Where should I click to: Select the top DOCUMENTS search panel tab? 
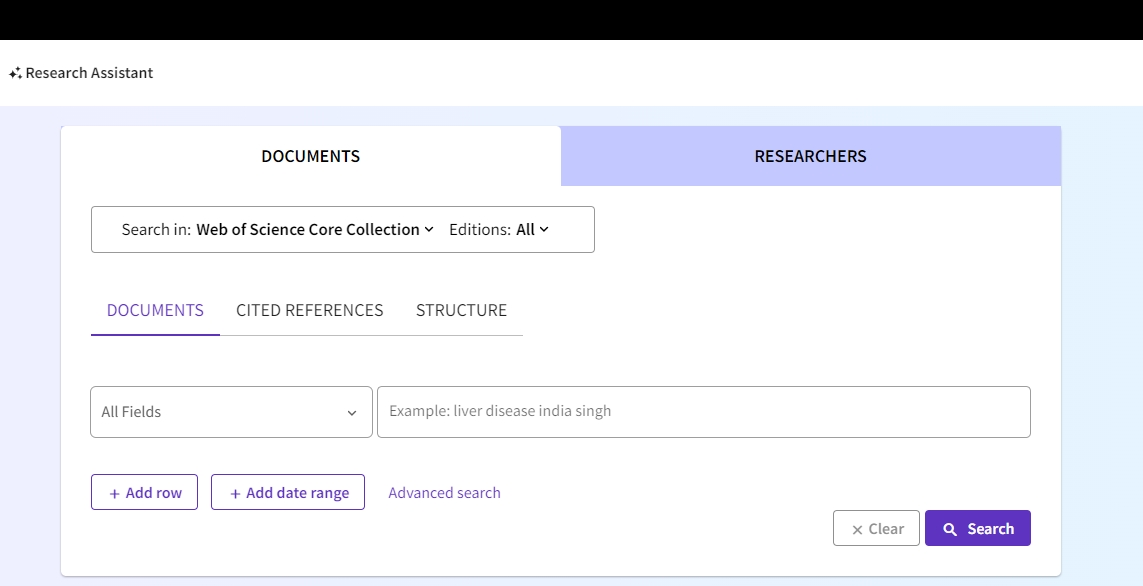click(310, 156)
